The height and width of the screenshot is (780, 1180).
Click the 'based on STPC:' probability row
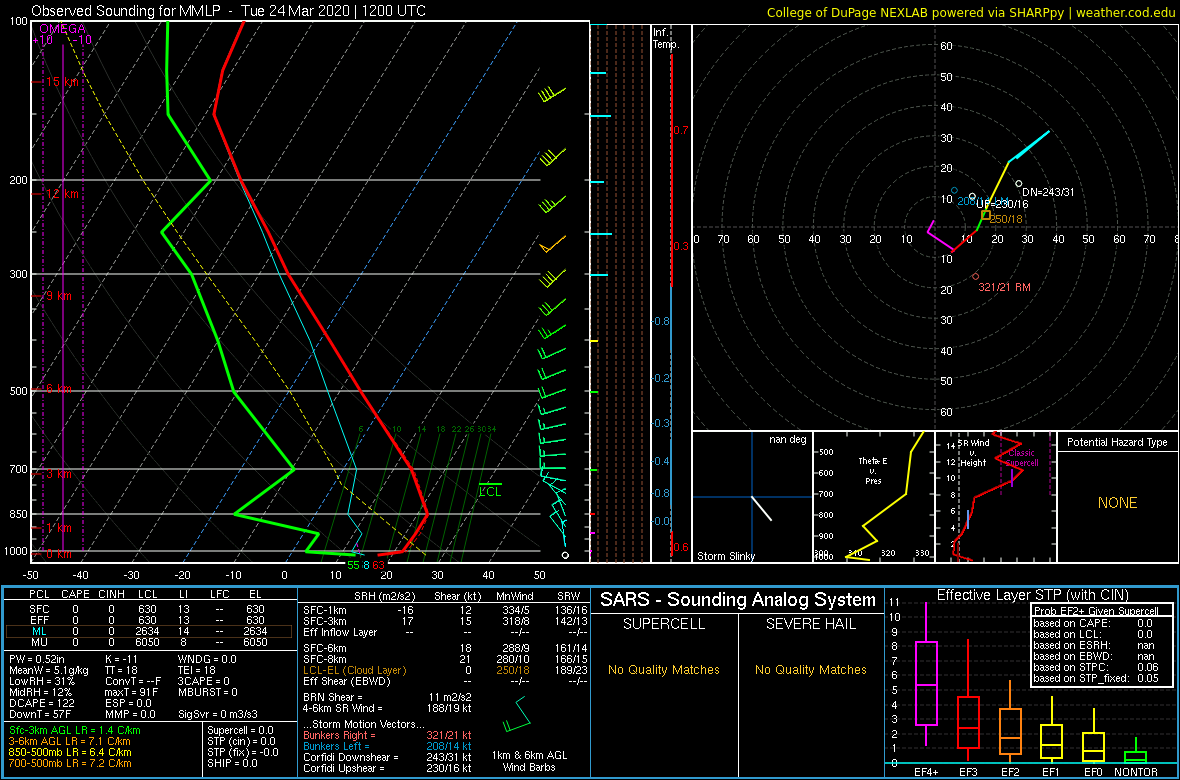(x=1096, y=666)
